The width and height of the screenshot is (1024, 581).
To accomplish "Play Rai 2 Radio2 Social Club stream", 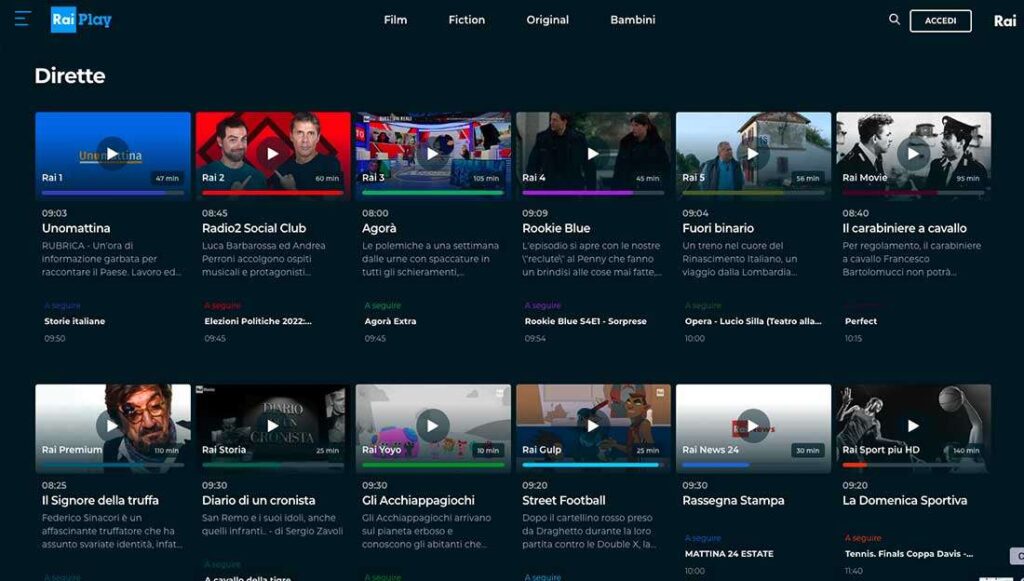I will coord(272,153).
